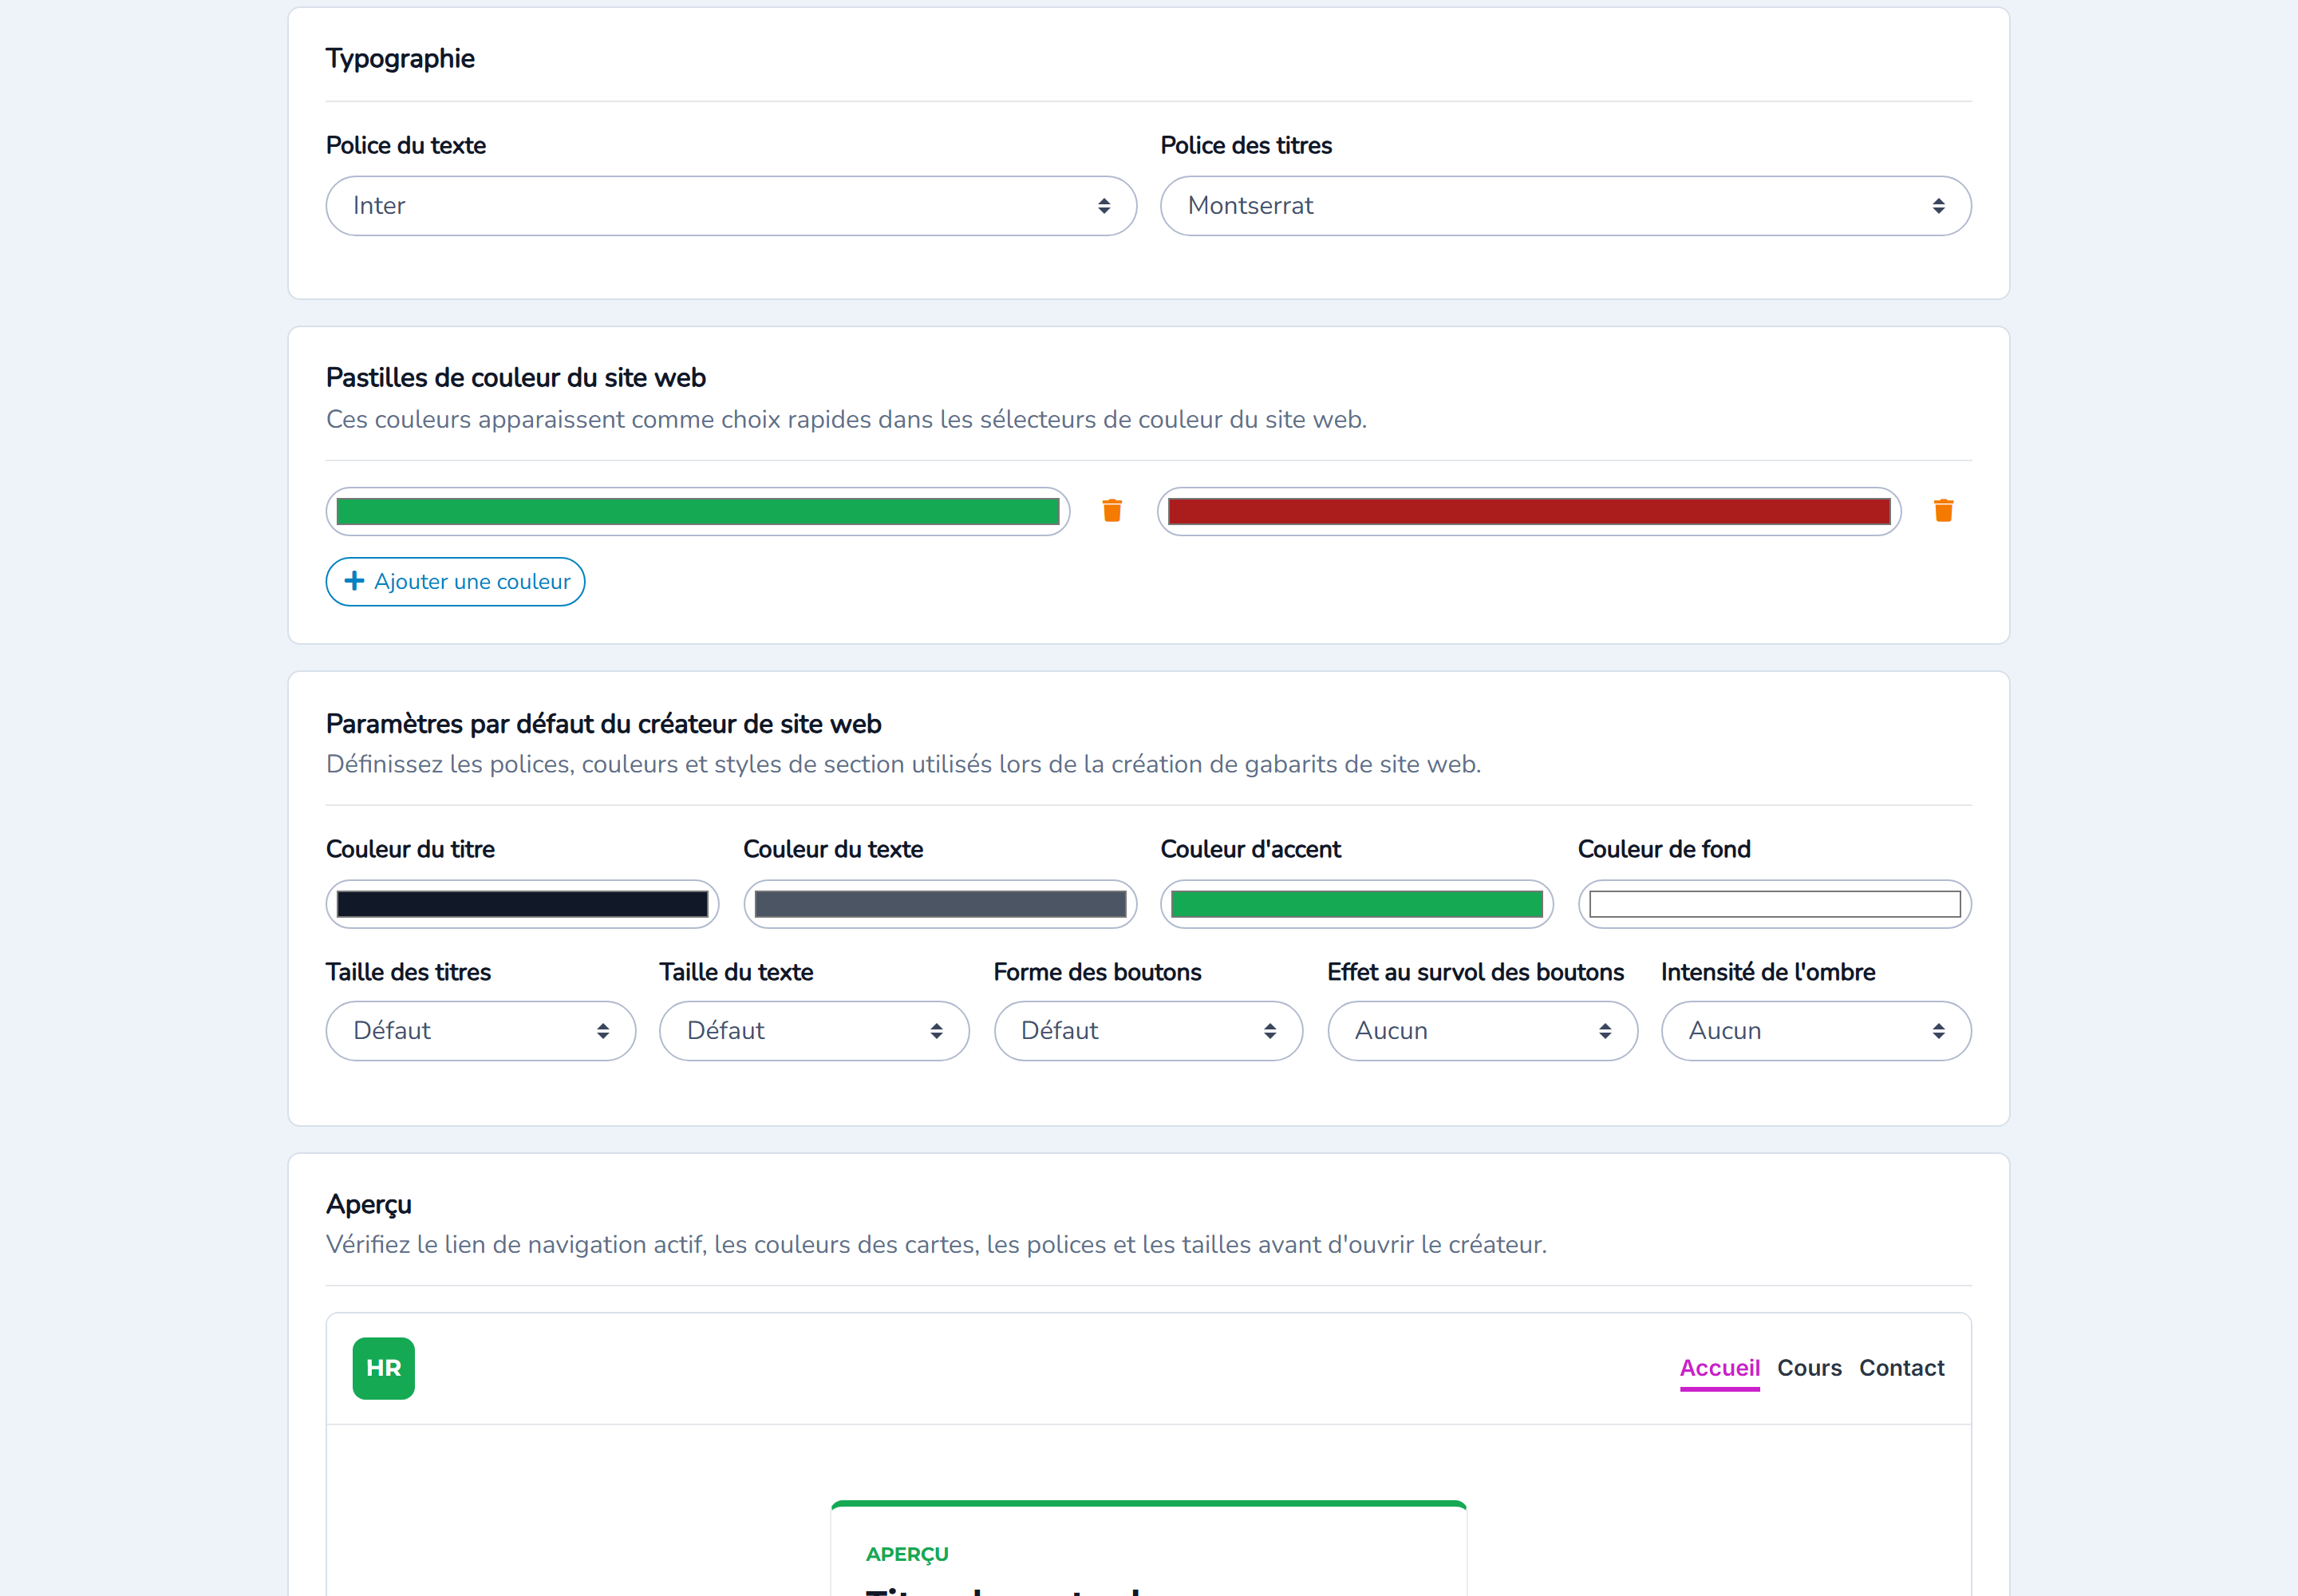Pick the green website color swatch

coord(698,512)
